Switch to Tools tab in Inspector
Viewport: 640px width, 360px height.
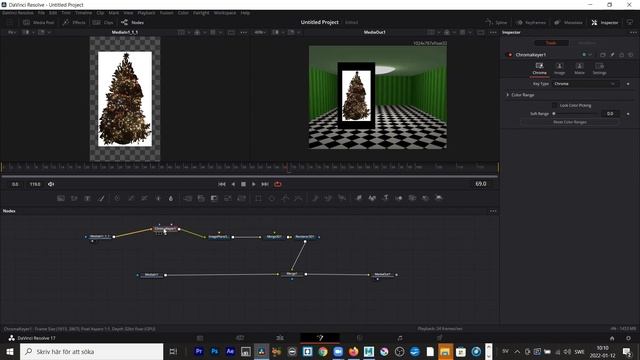551,43
